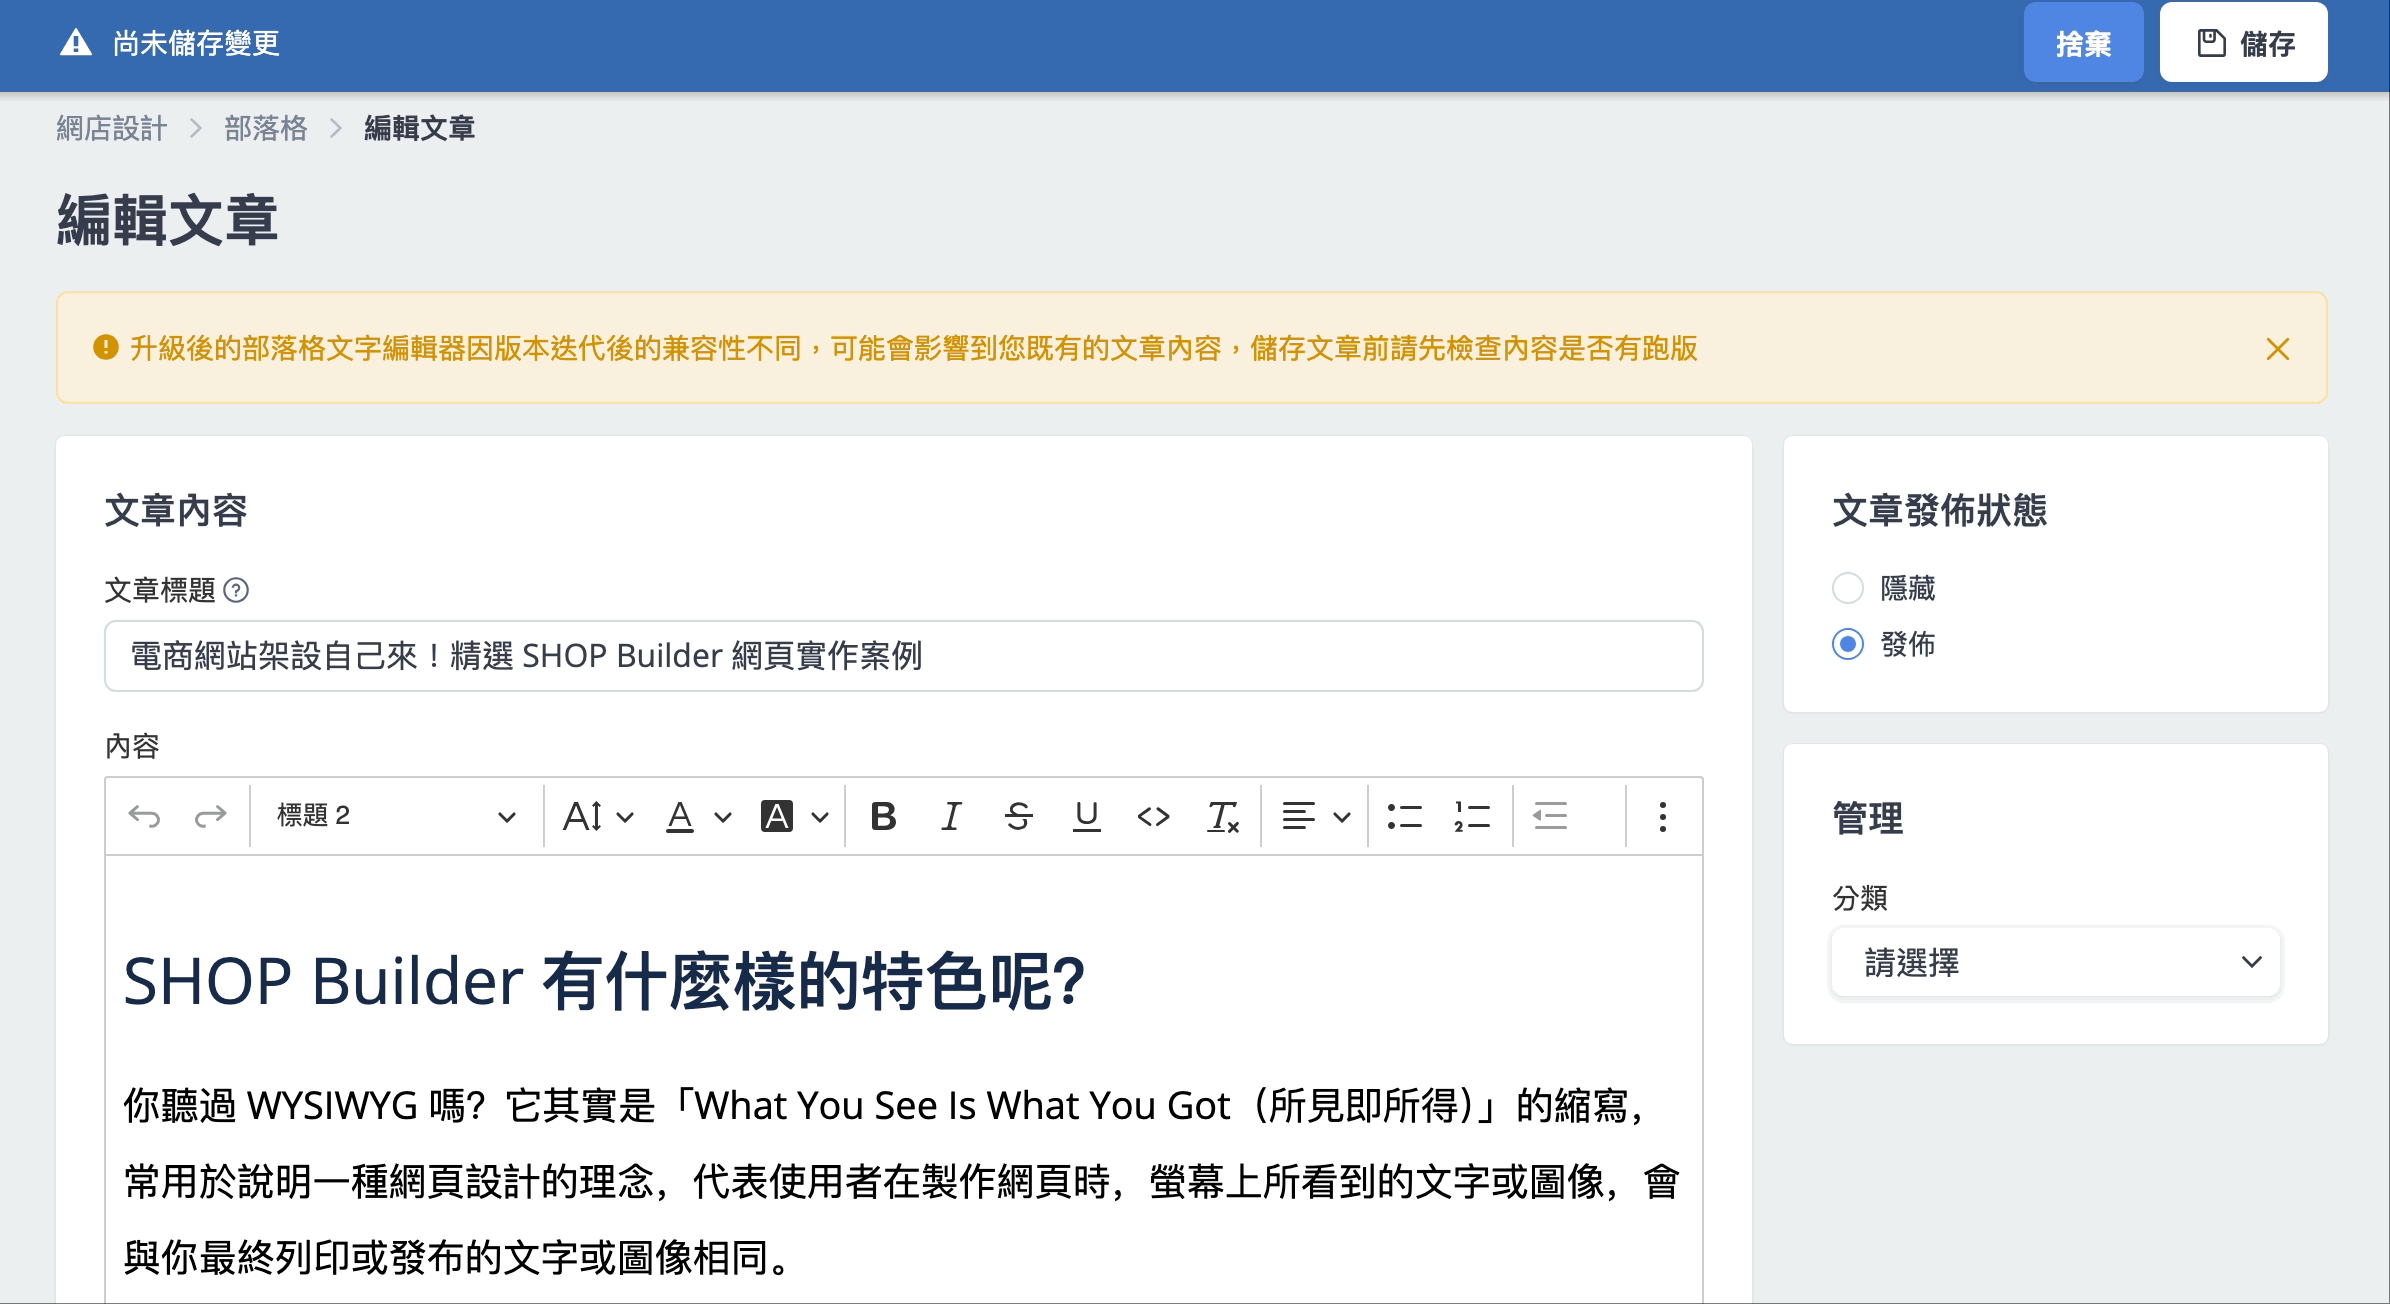Select the 隱藏 radio button
Screen dimensions: 2390x1304
pos(1848,588)
